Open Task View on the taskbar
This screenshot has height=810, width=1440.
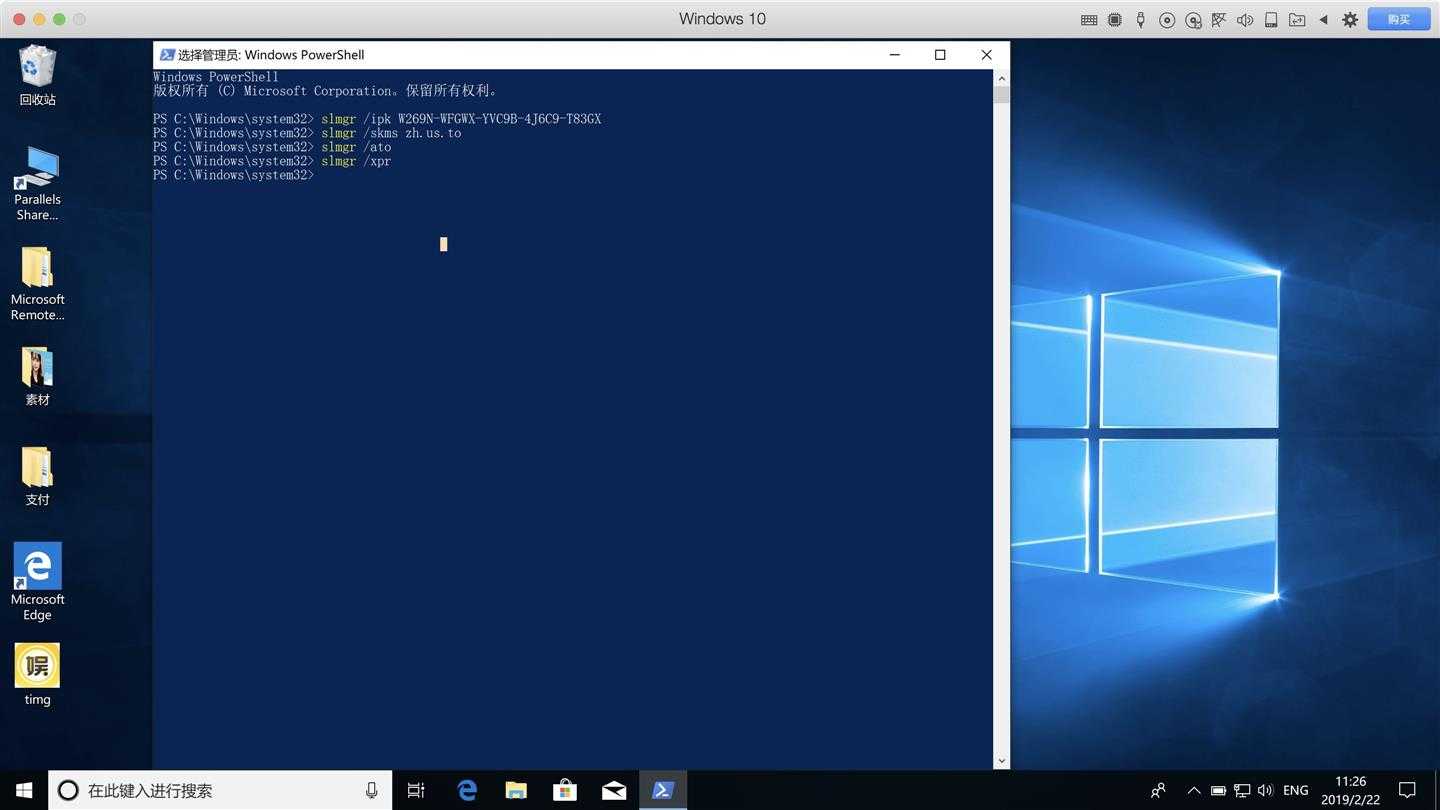click(416, 790)
